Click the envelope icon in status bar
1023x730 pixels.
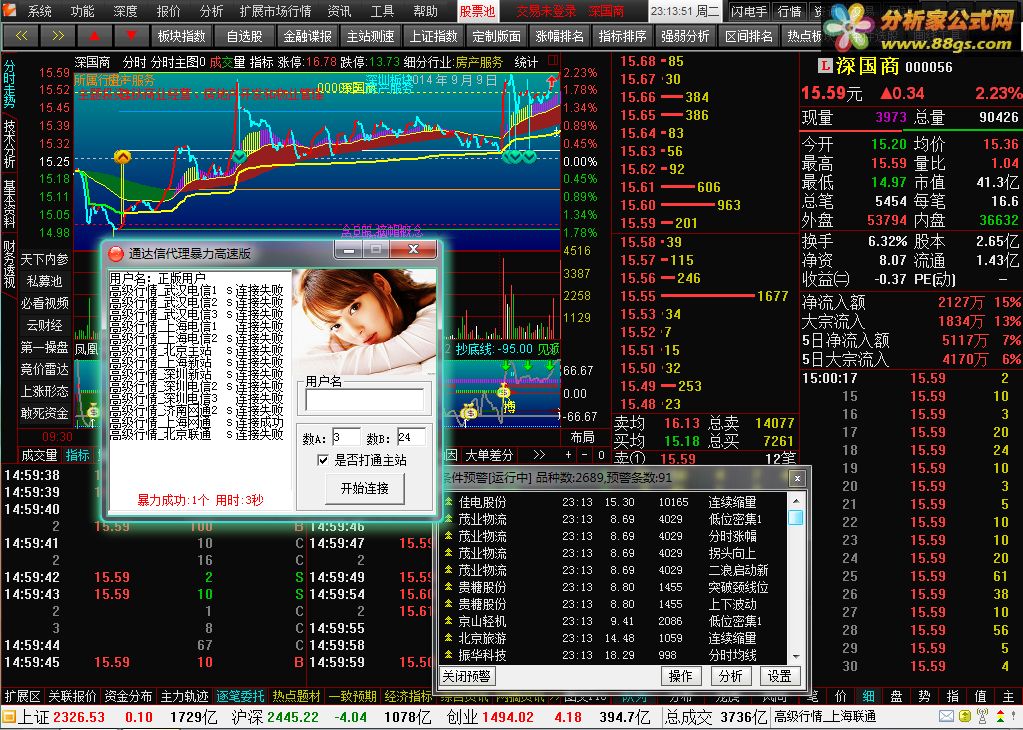click(x=947, y=717)
